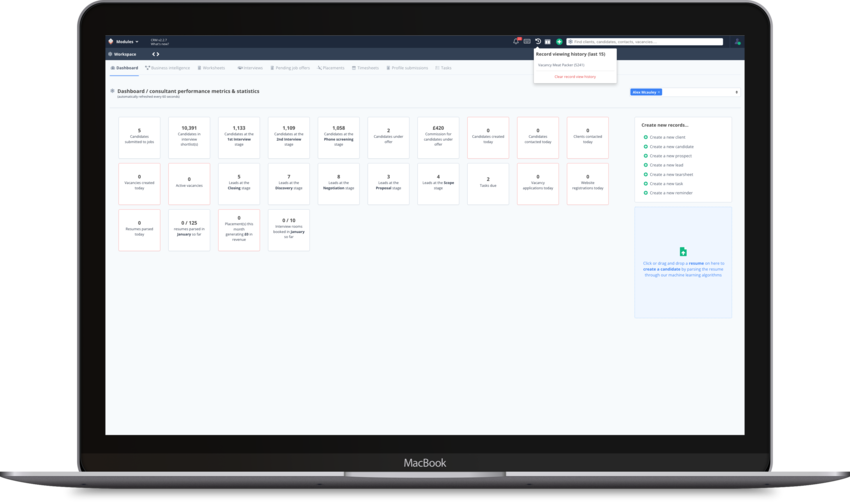Open the 10,391 Candidates in interview shortlists card
Image resolution: width=850 pixels, height=503 pixels.
pyautogui.click(x=189, y=138)
